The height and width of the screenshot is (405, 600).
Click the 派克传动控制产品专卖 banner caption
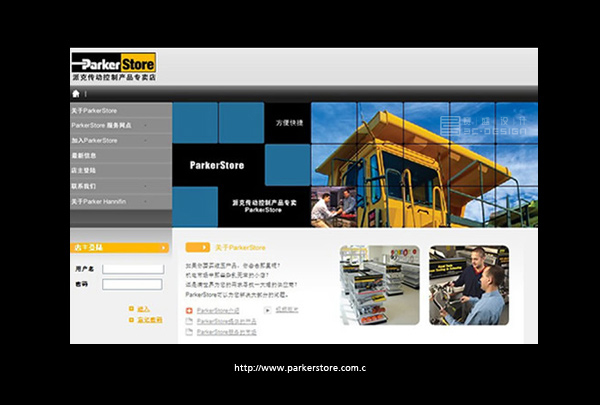pyautogui.click(x=264, y=202)
